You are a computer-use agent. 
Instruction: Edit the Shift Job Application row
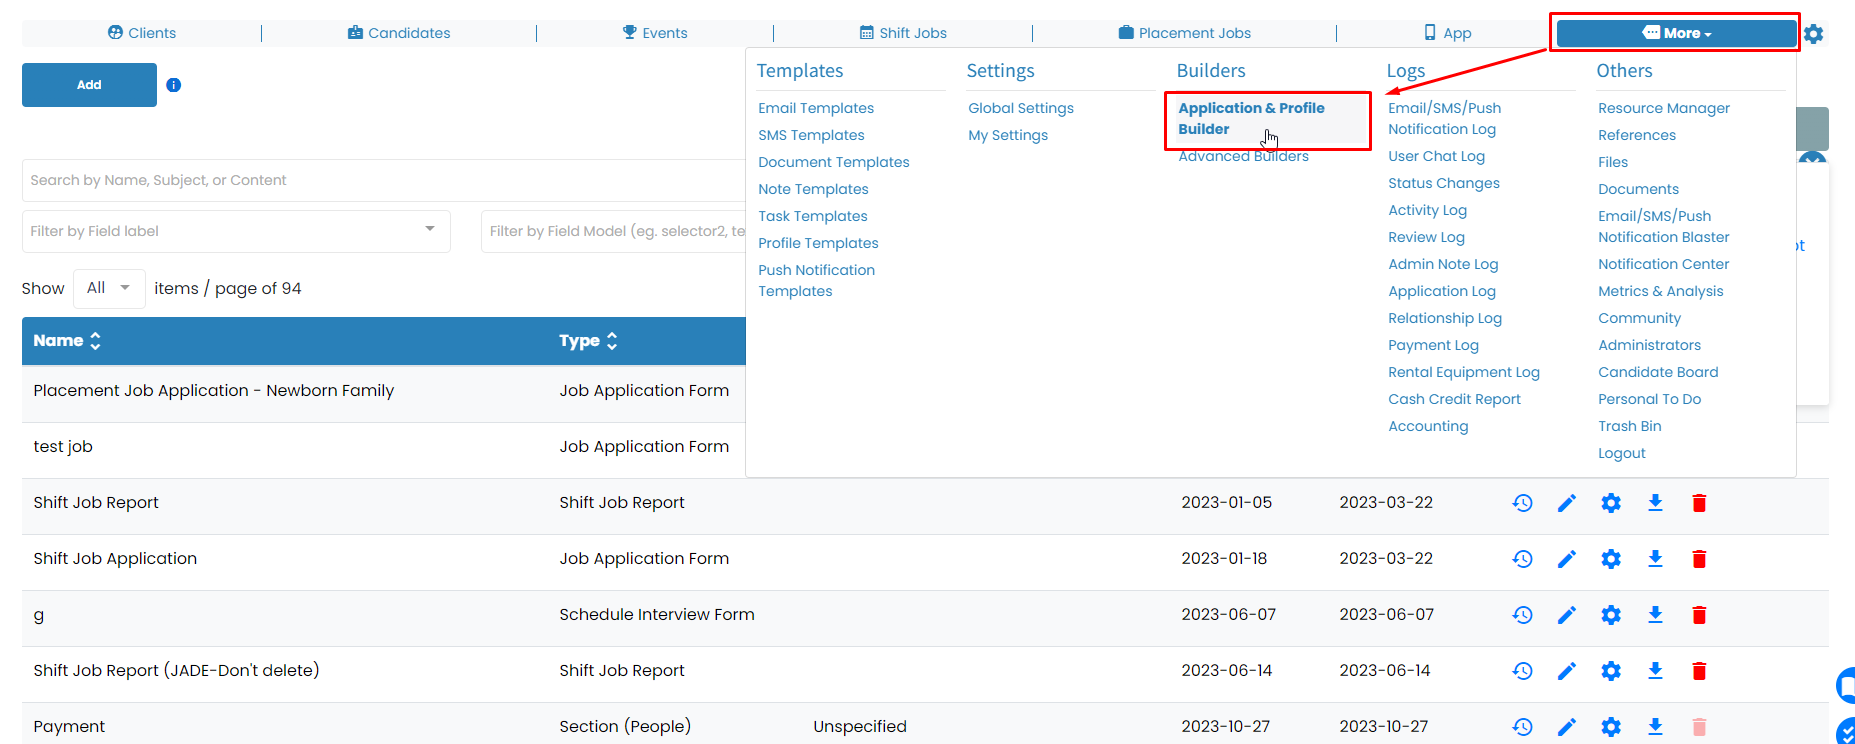click(1567, 559)
